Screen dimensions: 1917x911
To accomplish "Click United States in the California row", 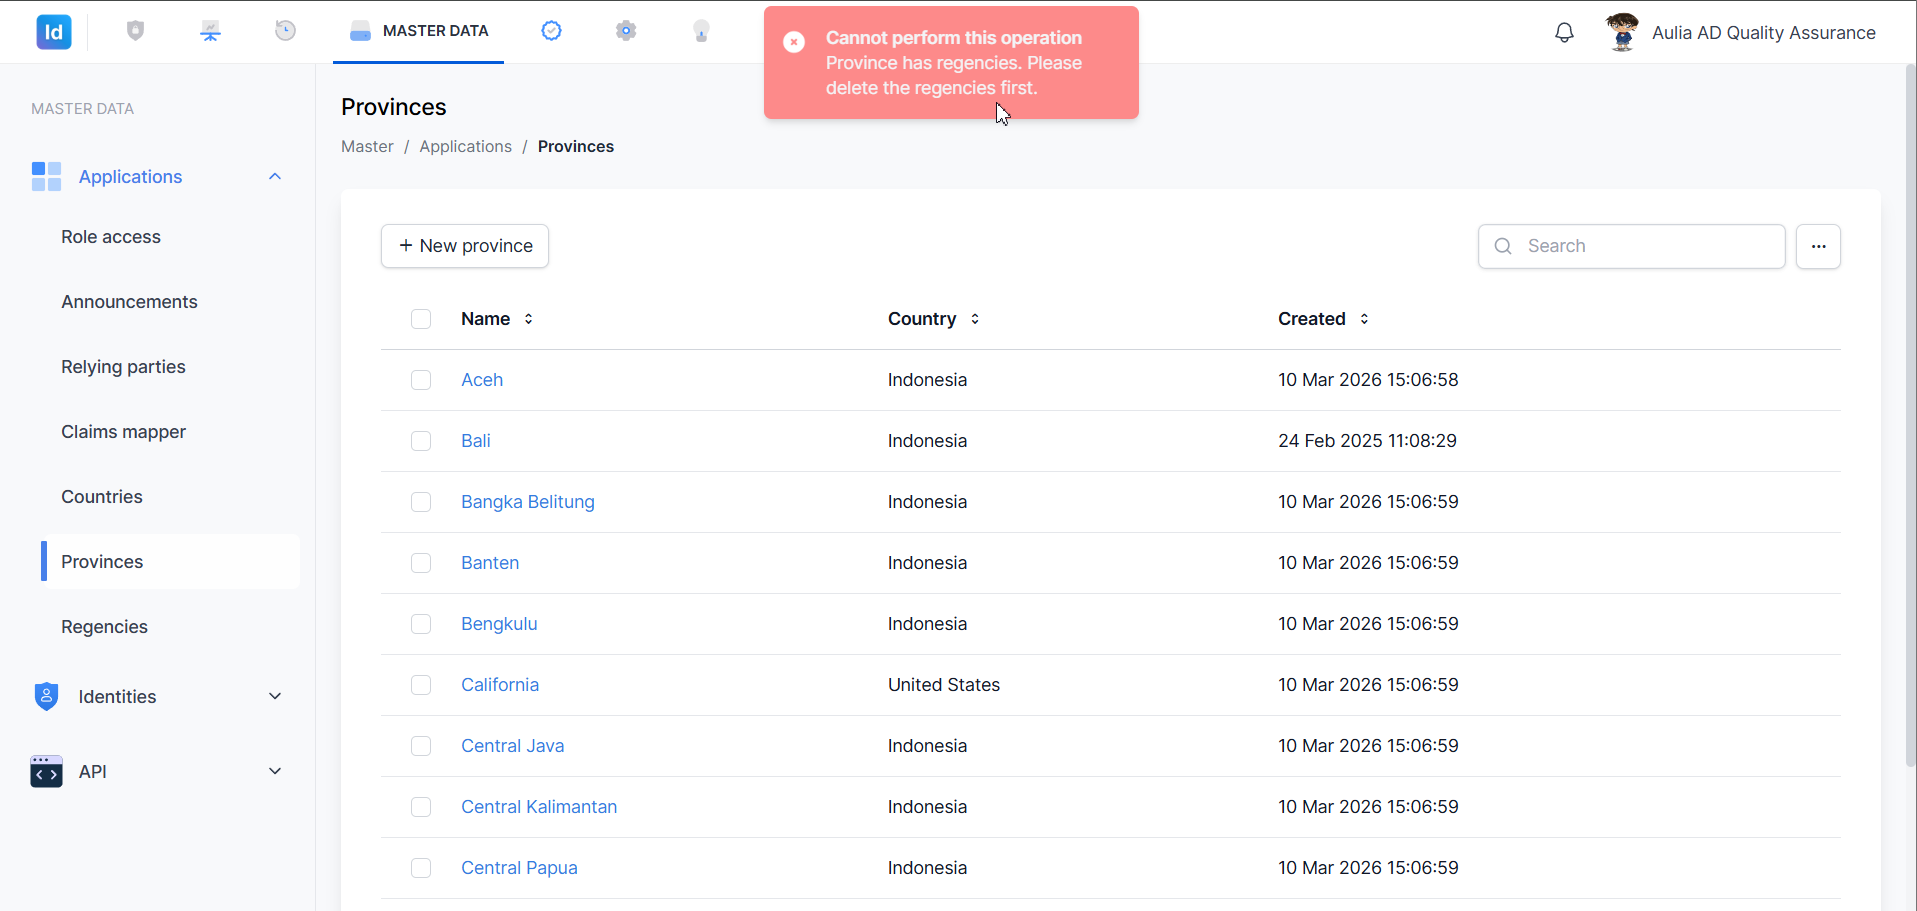I will point(944,685).
